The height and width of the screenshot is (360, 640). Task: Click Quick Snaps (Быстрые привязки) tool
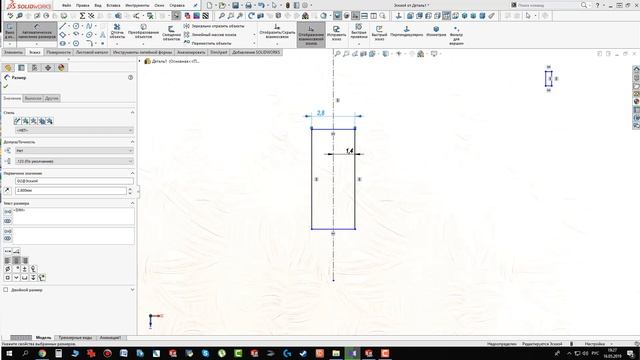[359, 32]
